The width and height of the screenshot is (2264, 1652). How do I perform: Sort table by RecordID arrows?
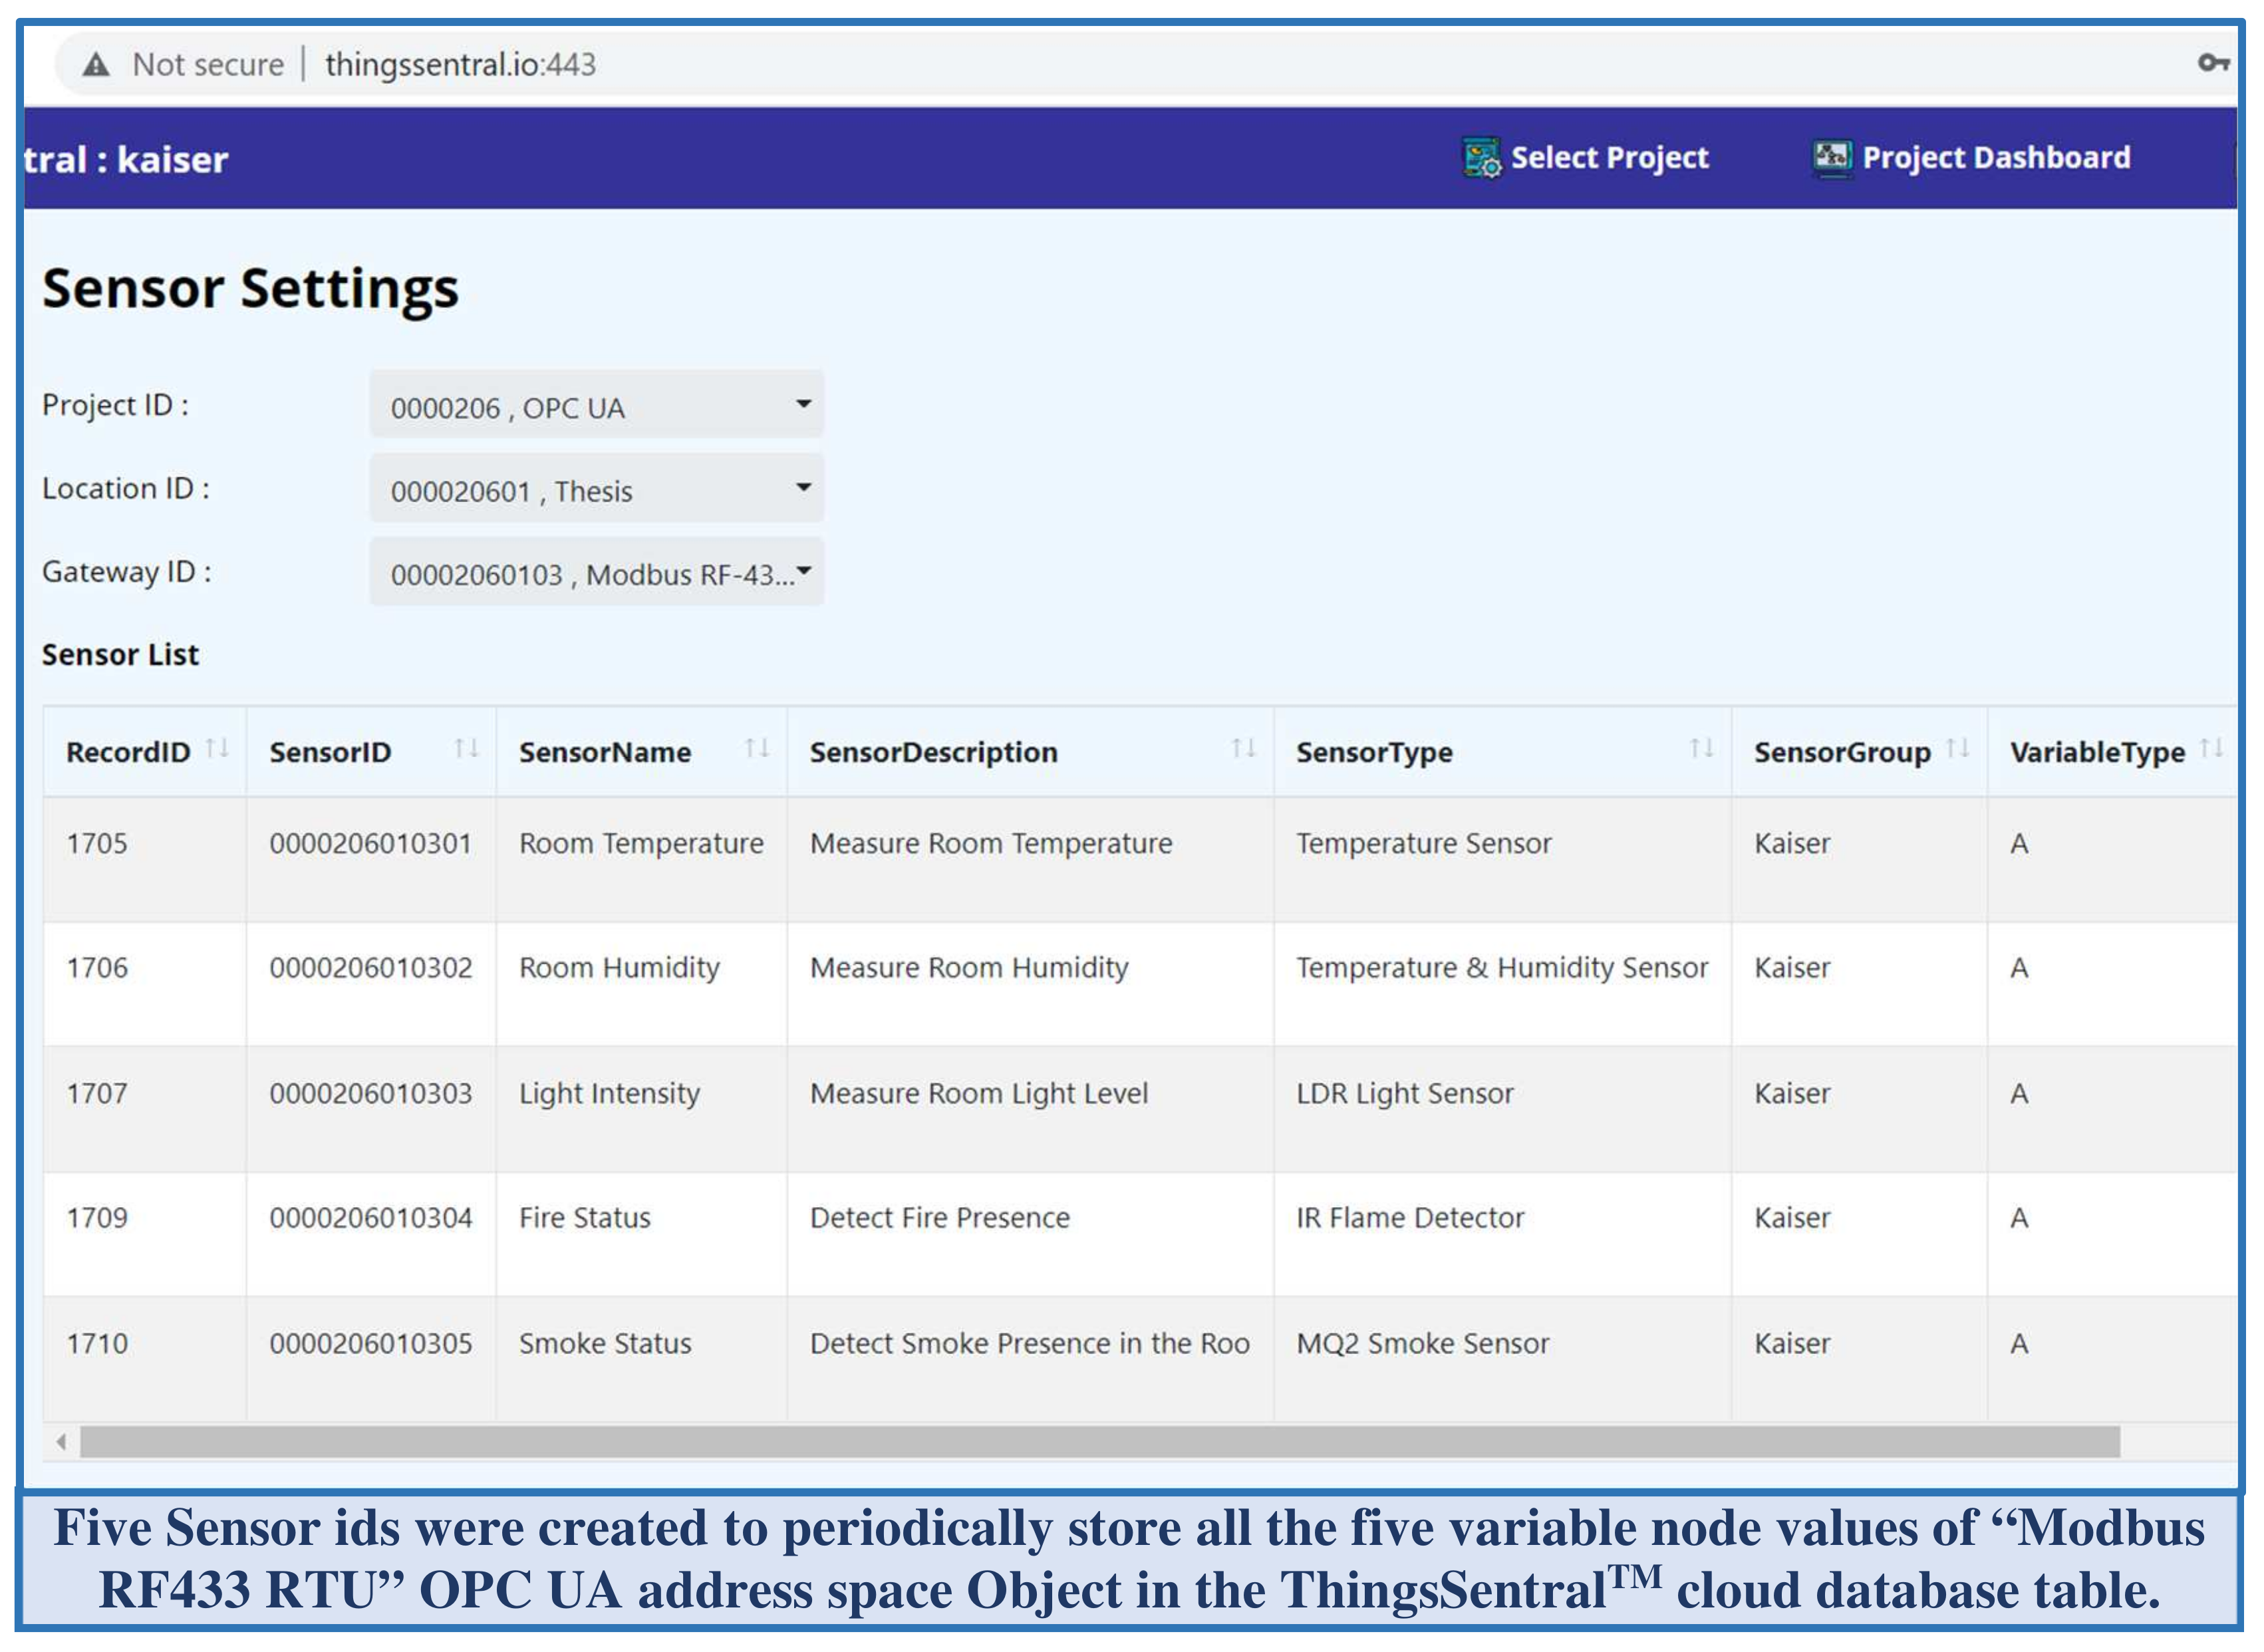(x=217, y=748)
